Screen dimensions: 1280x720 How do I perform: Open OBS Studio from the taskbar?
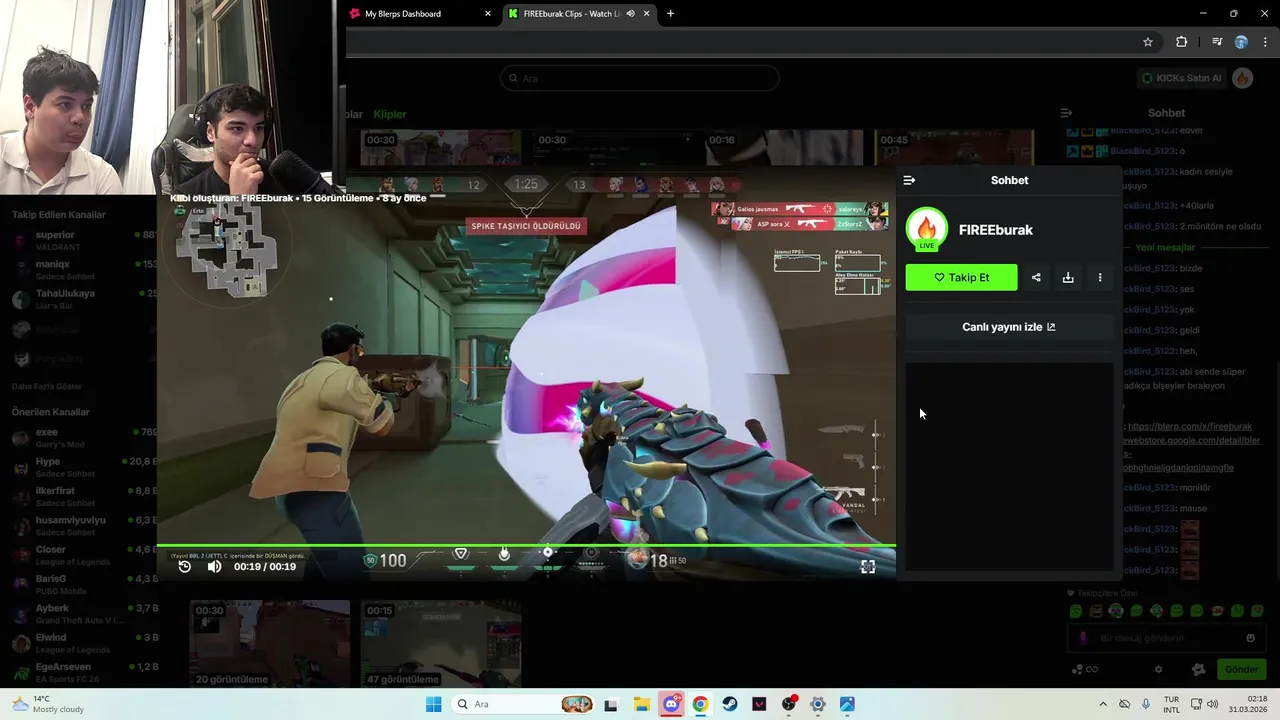click(x=789, y=704)
